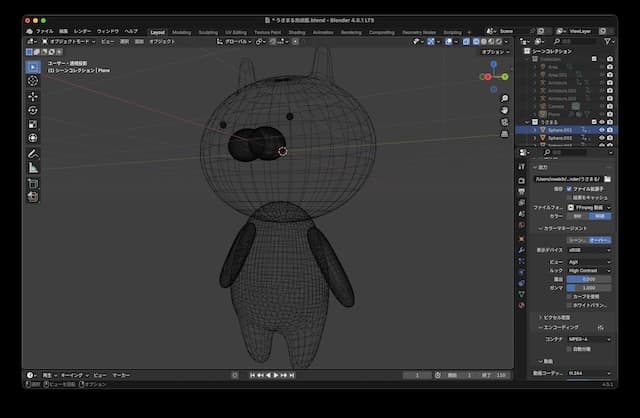This screenshot has width=640, height=418.
Task: Switch to the Modeling workspace tab
Action: point(182,32)
